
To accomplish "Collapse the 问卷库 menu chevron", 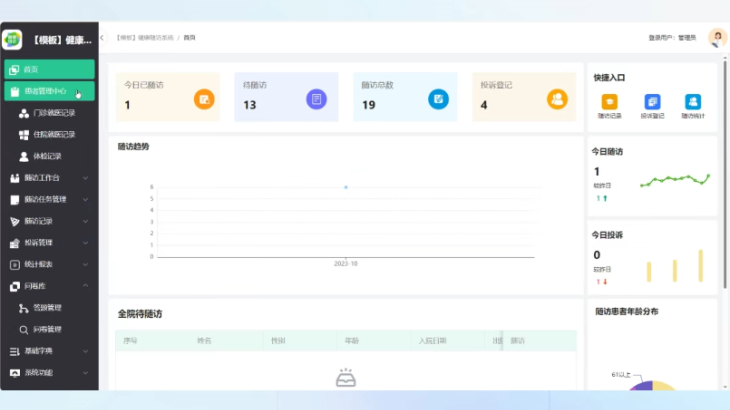I will pos(86,286).
